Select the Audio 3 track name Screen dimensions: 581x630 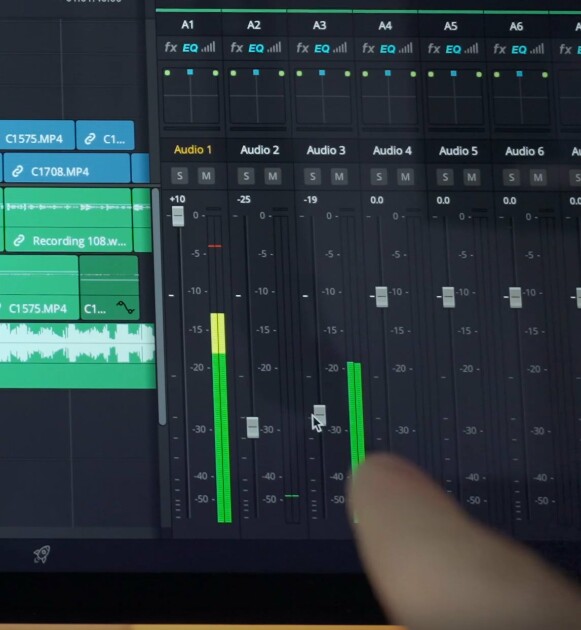click(x=326, y=150)
